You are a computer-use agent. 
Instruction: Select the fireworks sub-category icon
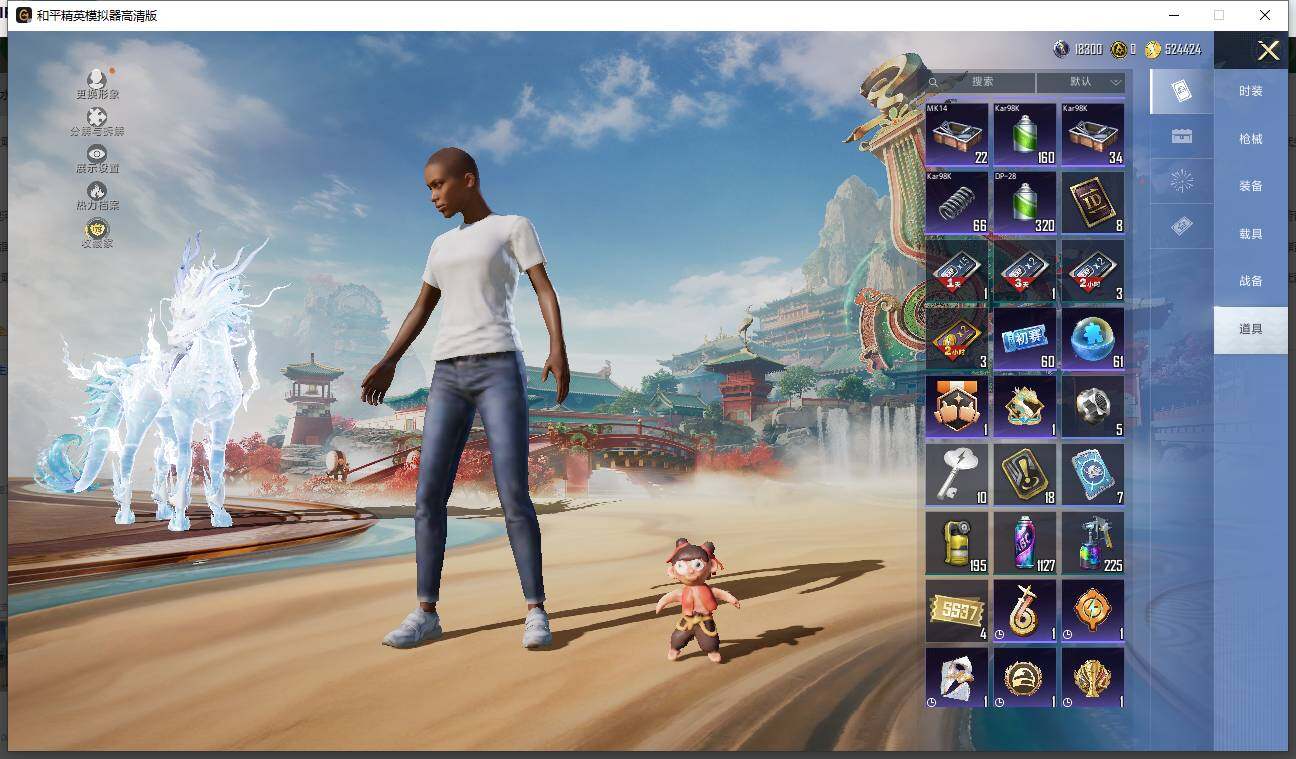[x=1181, y=181]
